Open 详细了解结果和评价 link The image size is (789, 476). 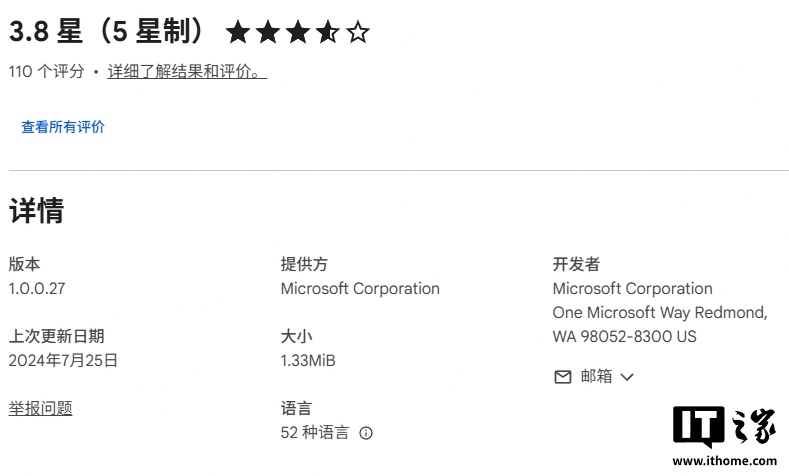[x=187, y=71]
